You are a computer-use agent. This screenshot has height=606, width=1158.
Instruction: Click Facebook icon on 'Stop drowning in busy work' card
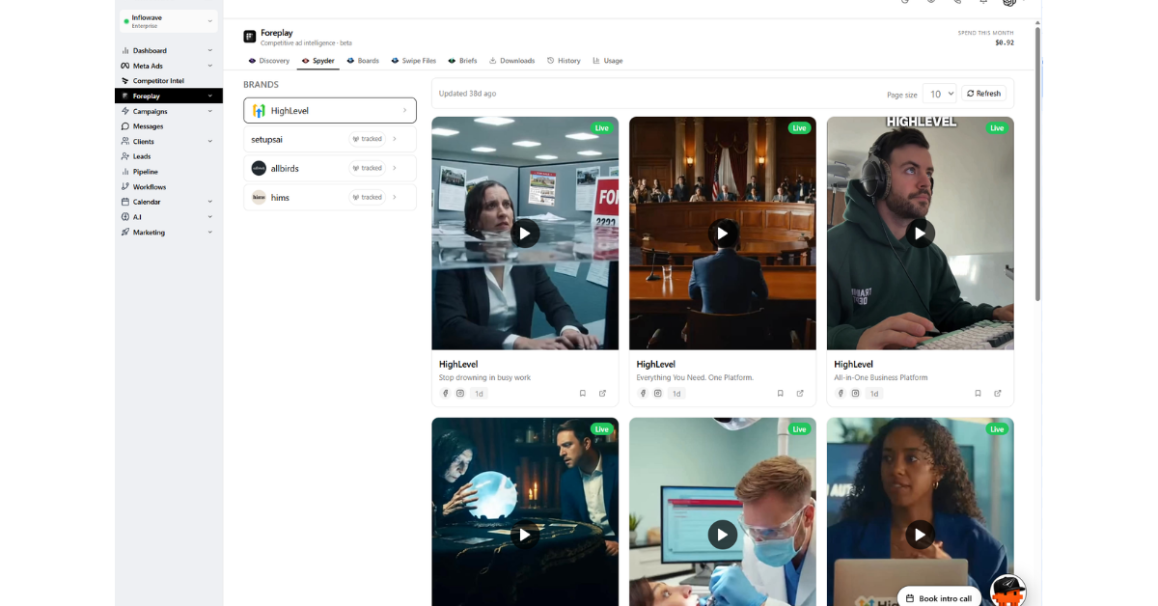coord(445,393)
